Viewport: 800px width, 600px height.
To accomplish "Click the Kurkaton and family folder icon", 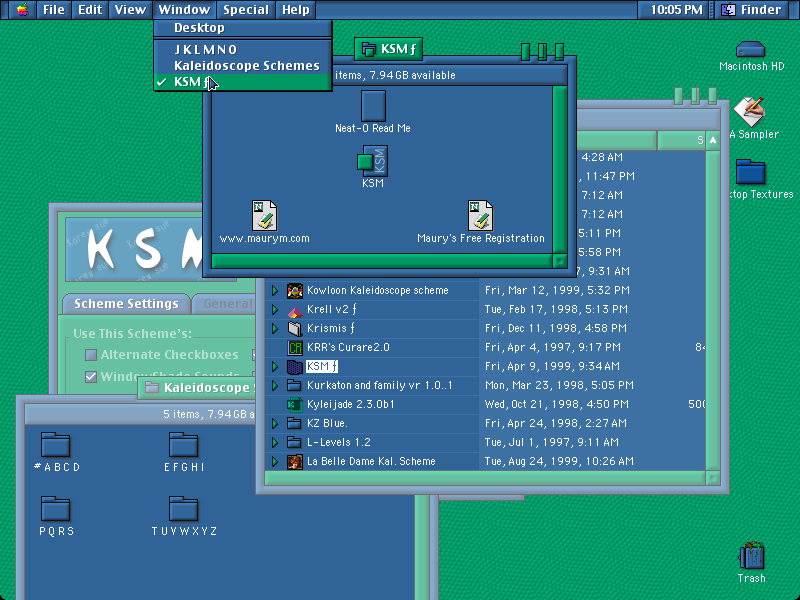I will [x=295, y=385].
